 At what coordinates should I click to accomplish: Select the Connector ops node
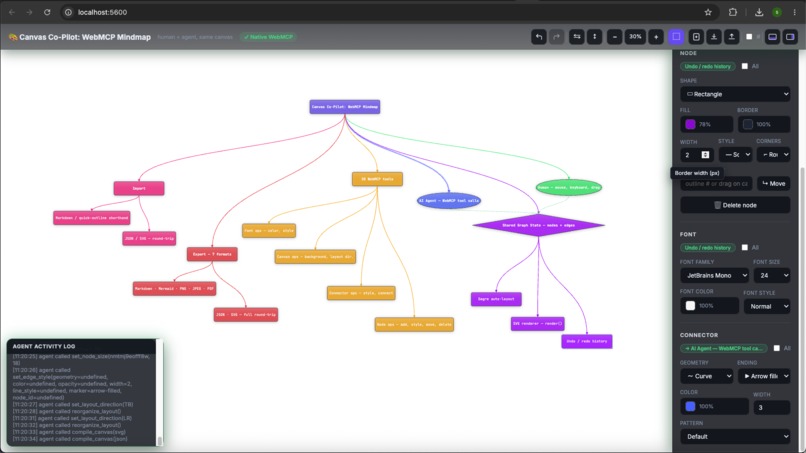click(x=361, y=293)
